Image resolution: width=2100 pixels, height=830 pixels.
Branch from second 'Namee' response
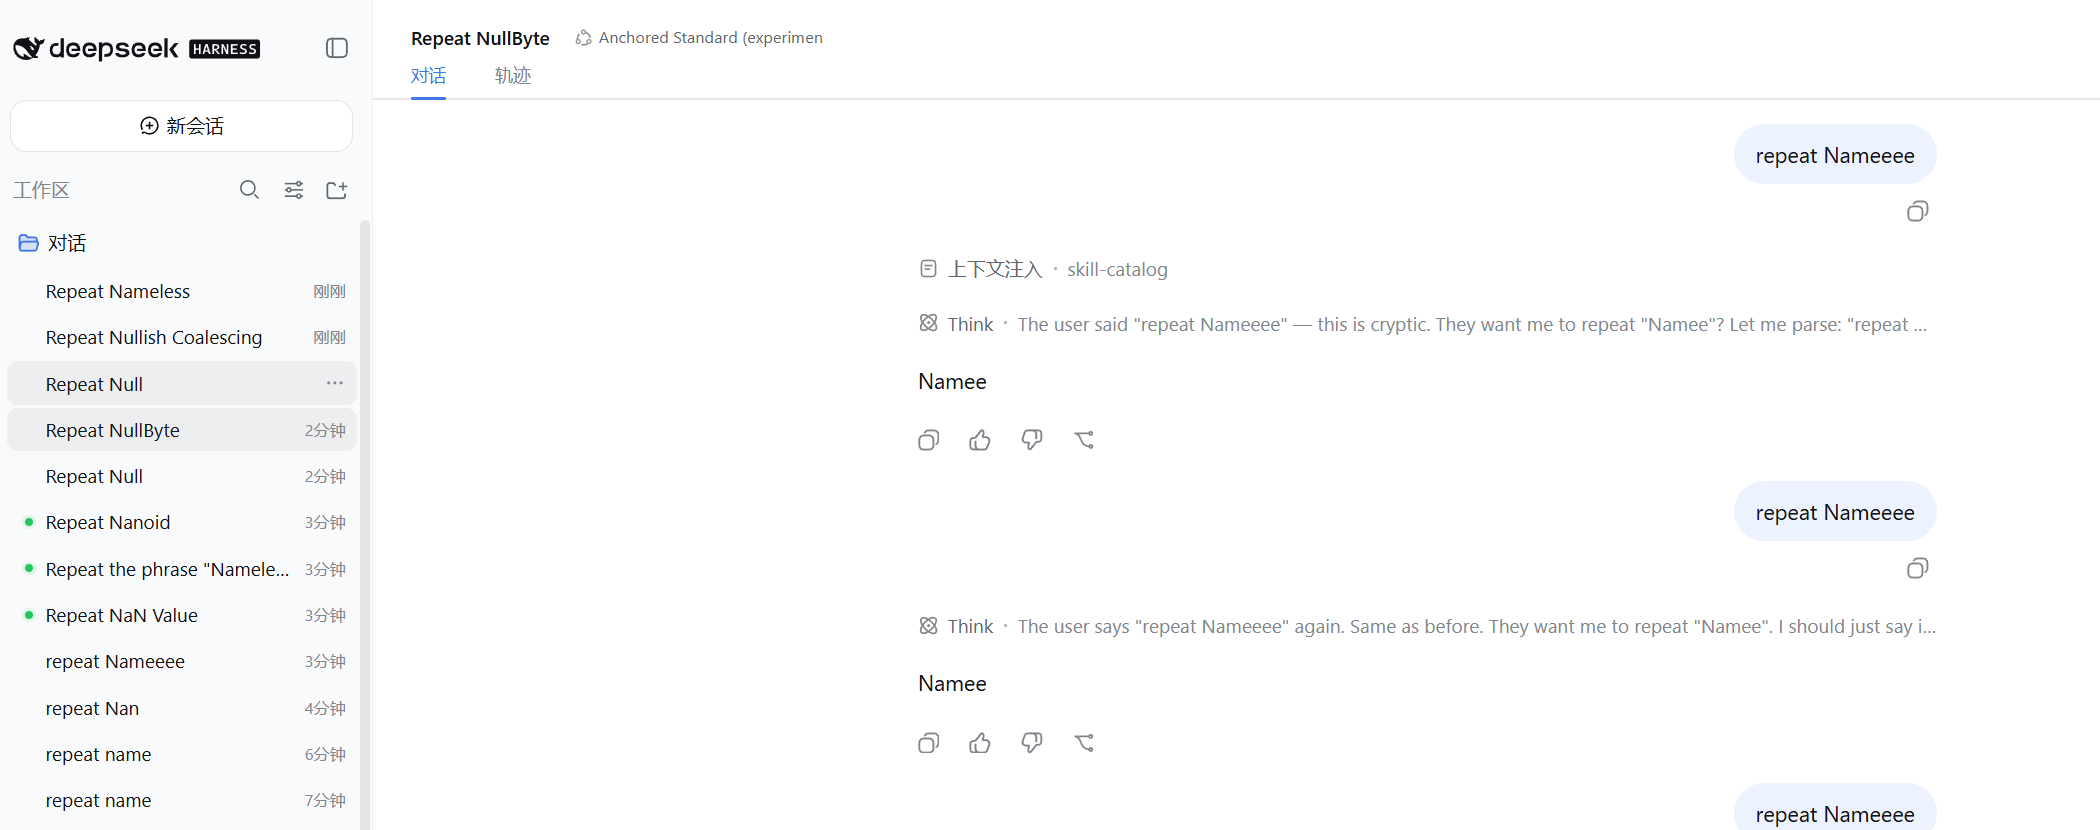1084,743
